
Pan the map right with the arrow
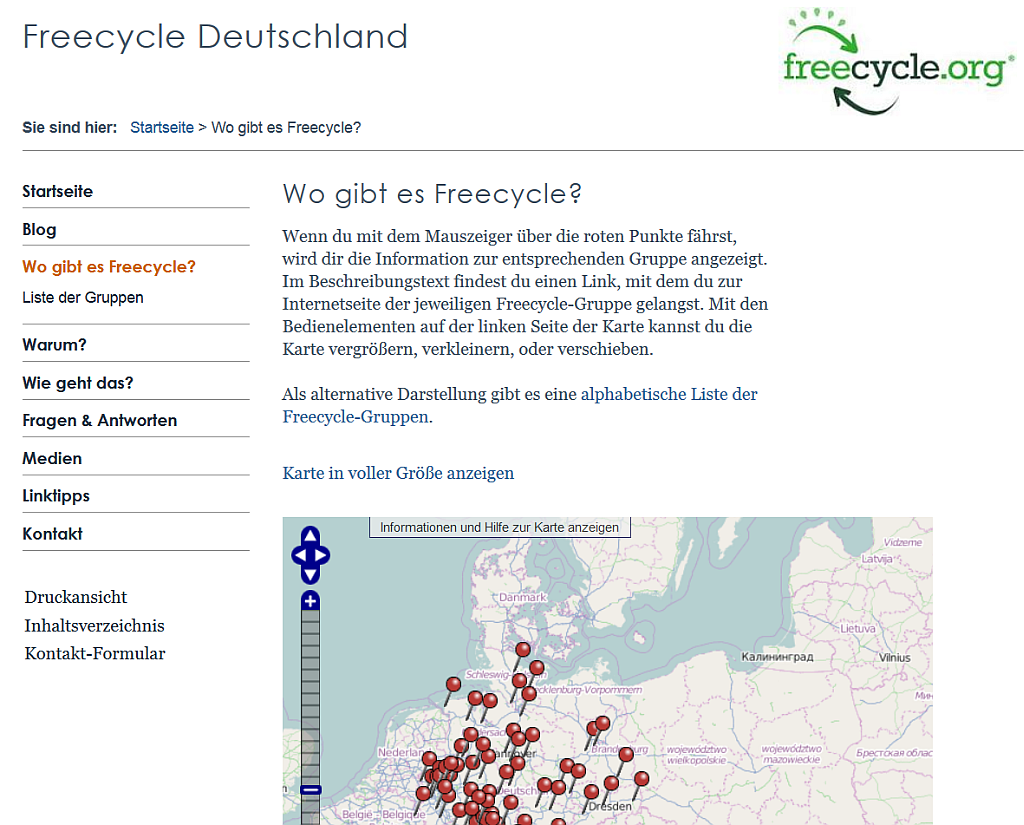pos(322,555)
